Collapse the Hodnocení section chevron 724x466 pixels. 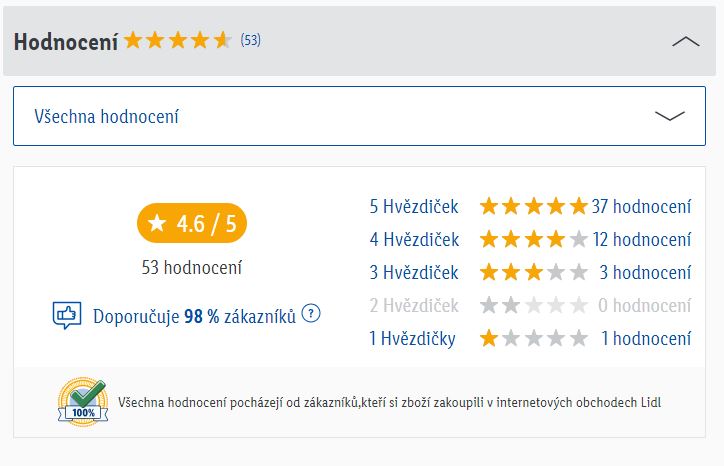coord(686,41)
